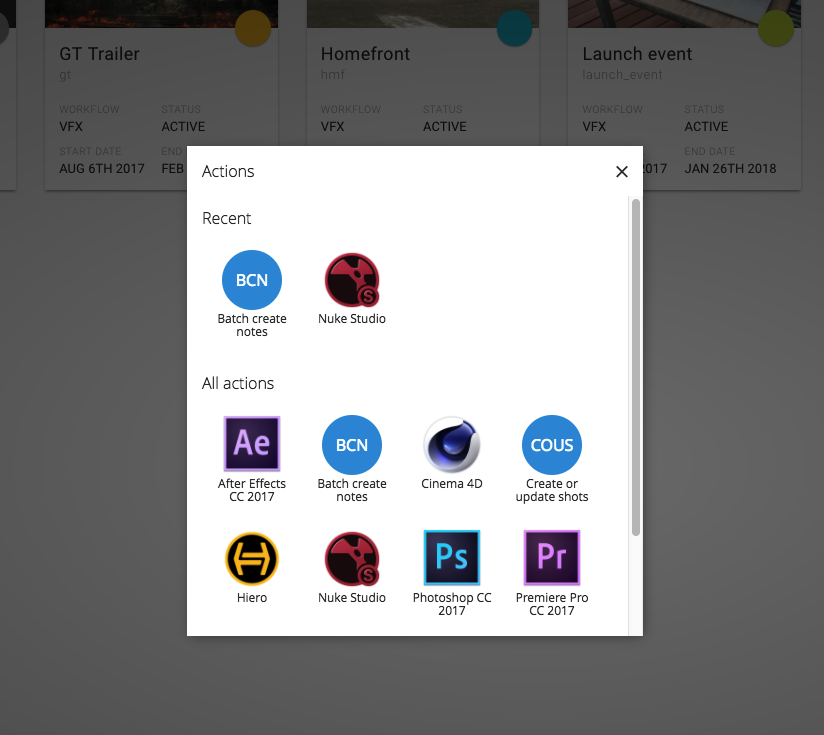Click the Launch event project title
The image size is (824, 735).
[x=637, y=54]
